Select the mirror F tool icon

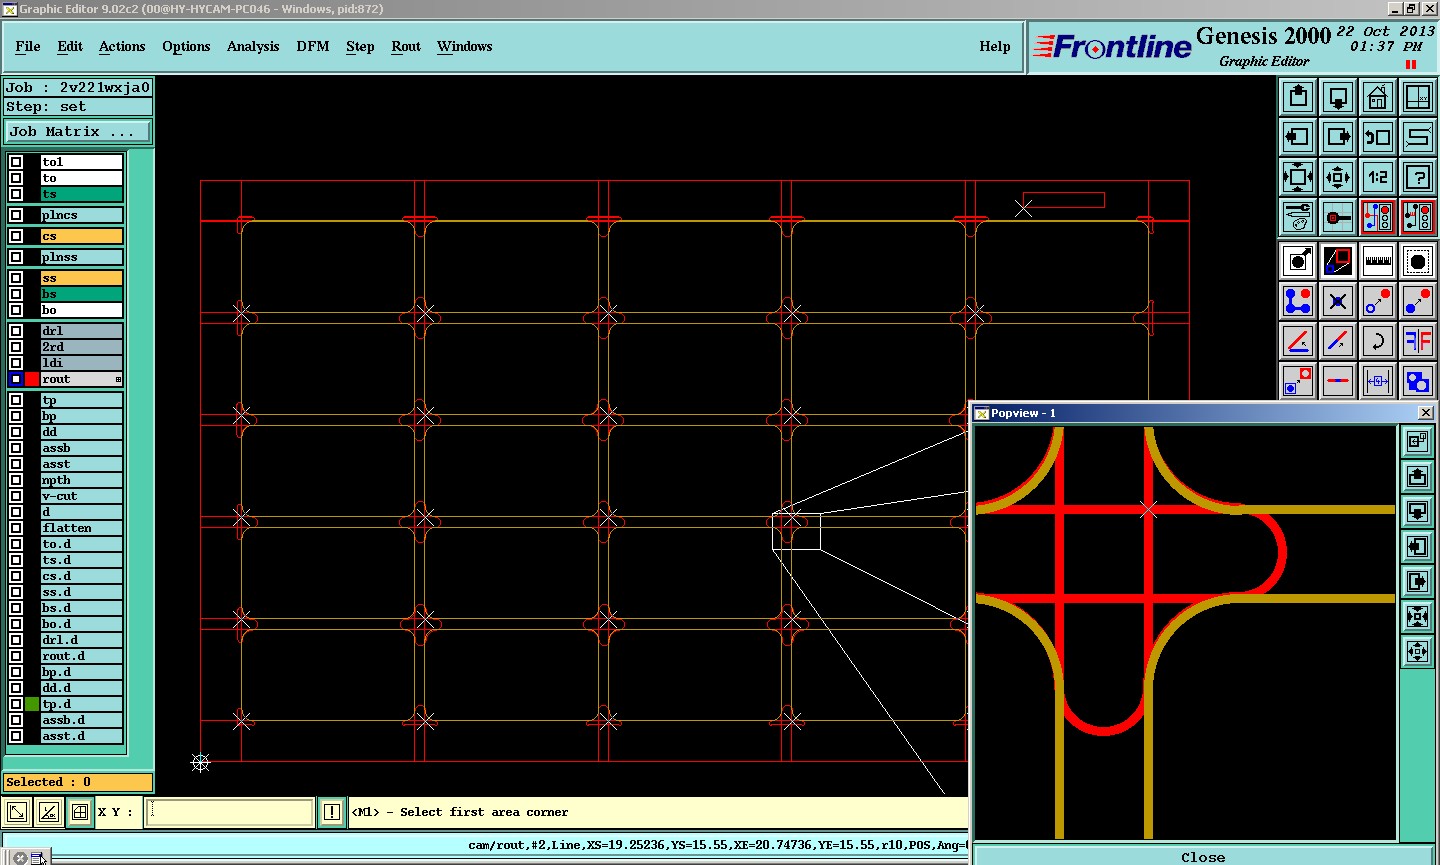pyautogui.click(x=1418, y=341)
